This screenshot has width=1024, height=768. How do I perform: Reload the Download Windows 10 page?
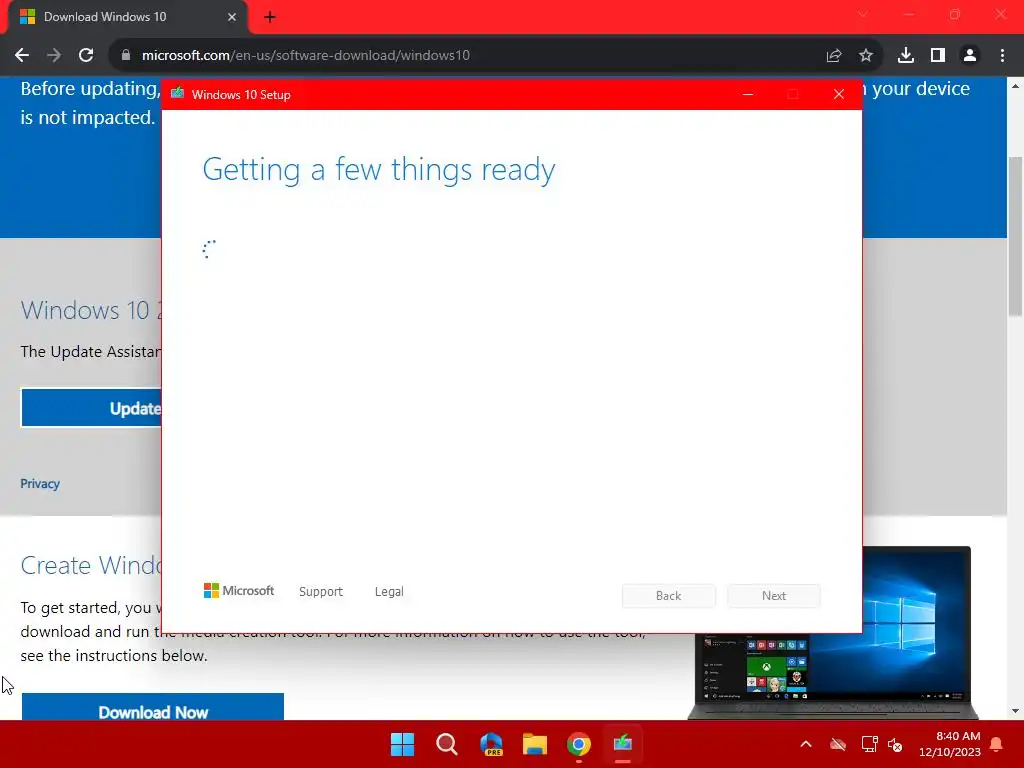coord(86,56)
